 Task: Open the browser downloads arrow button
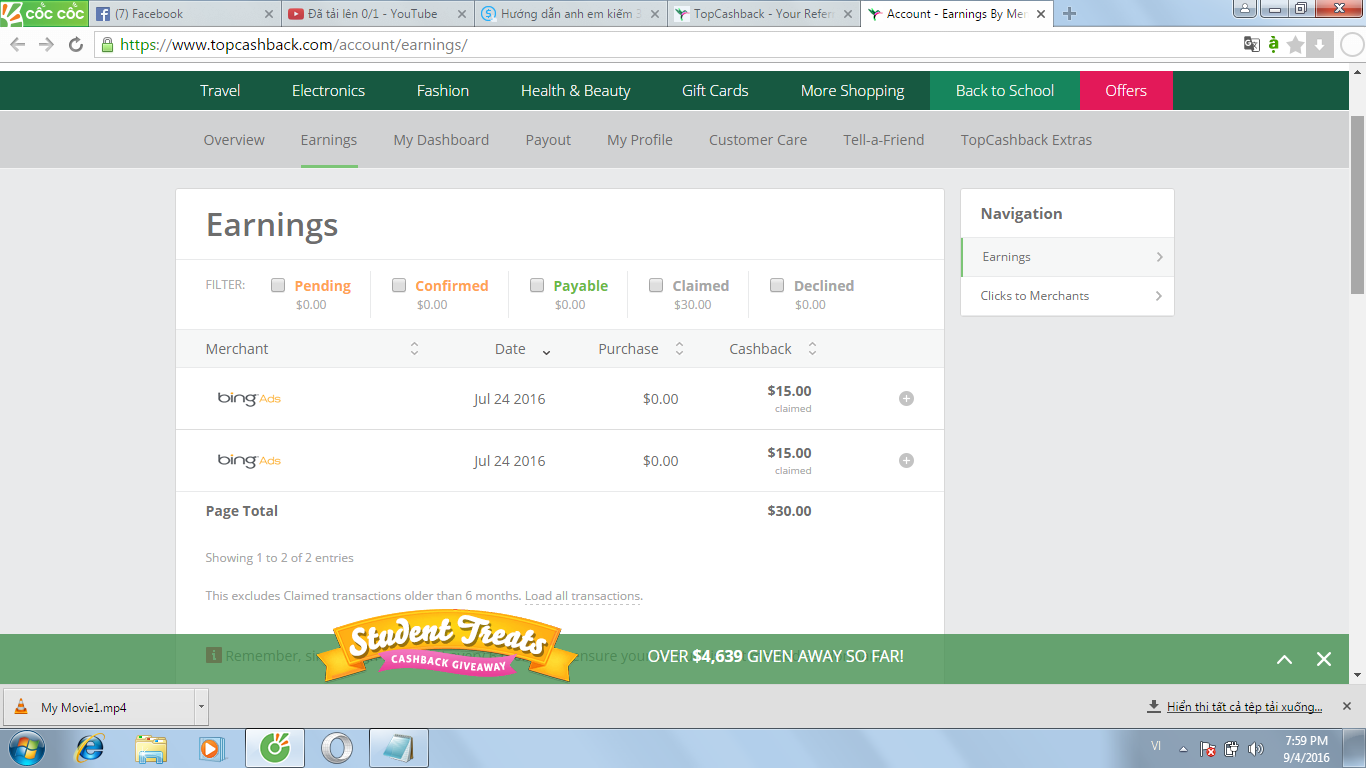pos(1320,44)
